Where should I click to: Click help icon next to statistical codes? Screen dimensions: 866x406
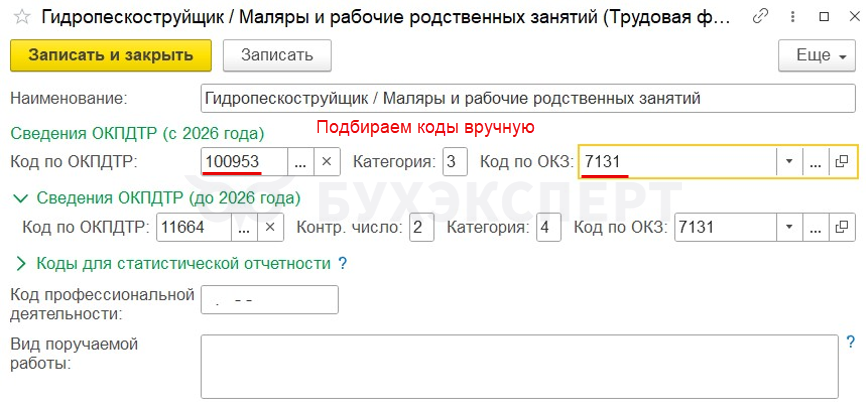point(342,264)
